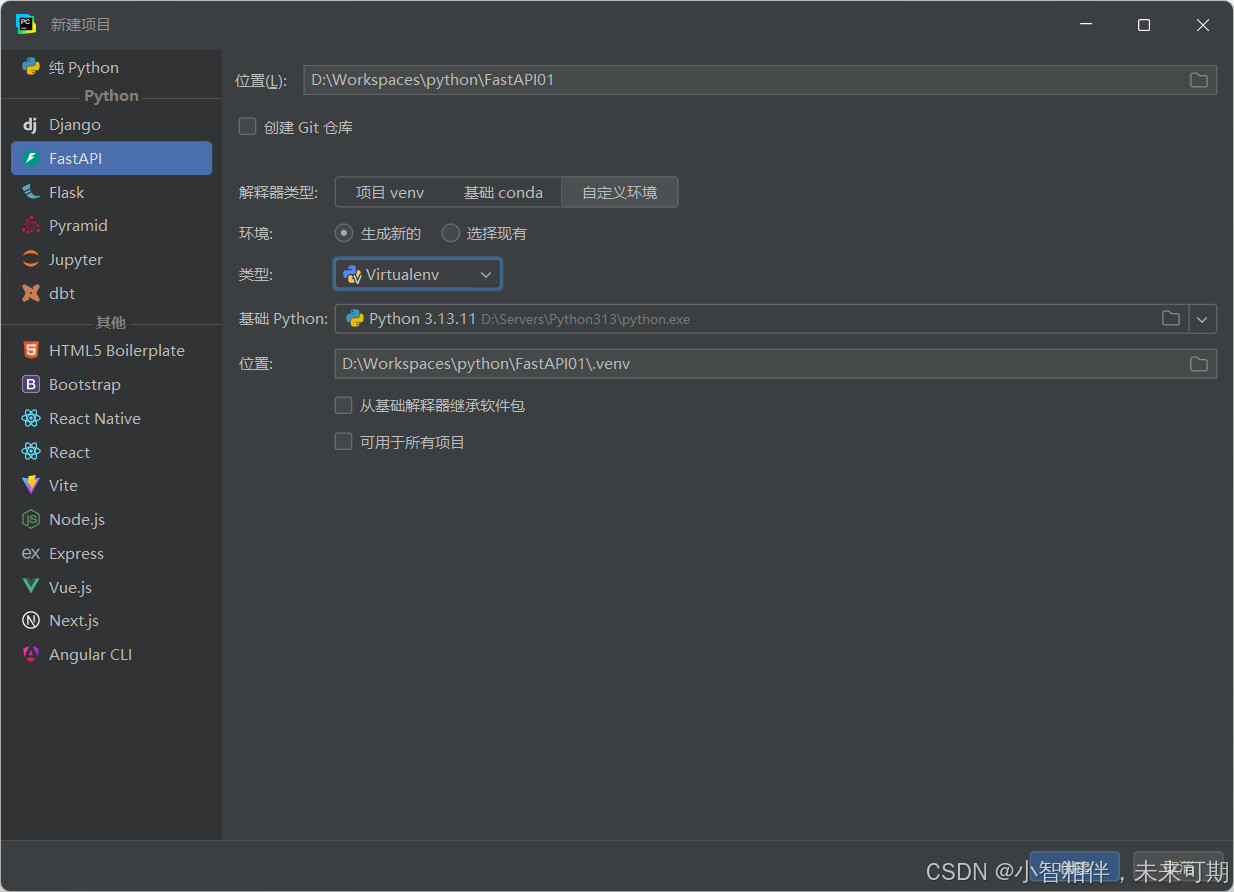The width and height of the screenshot is (1234, 892).
Task: Switch to 项目 venv interpreter tab
Action: click(x=390, y=192)
